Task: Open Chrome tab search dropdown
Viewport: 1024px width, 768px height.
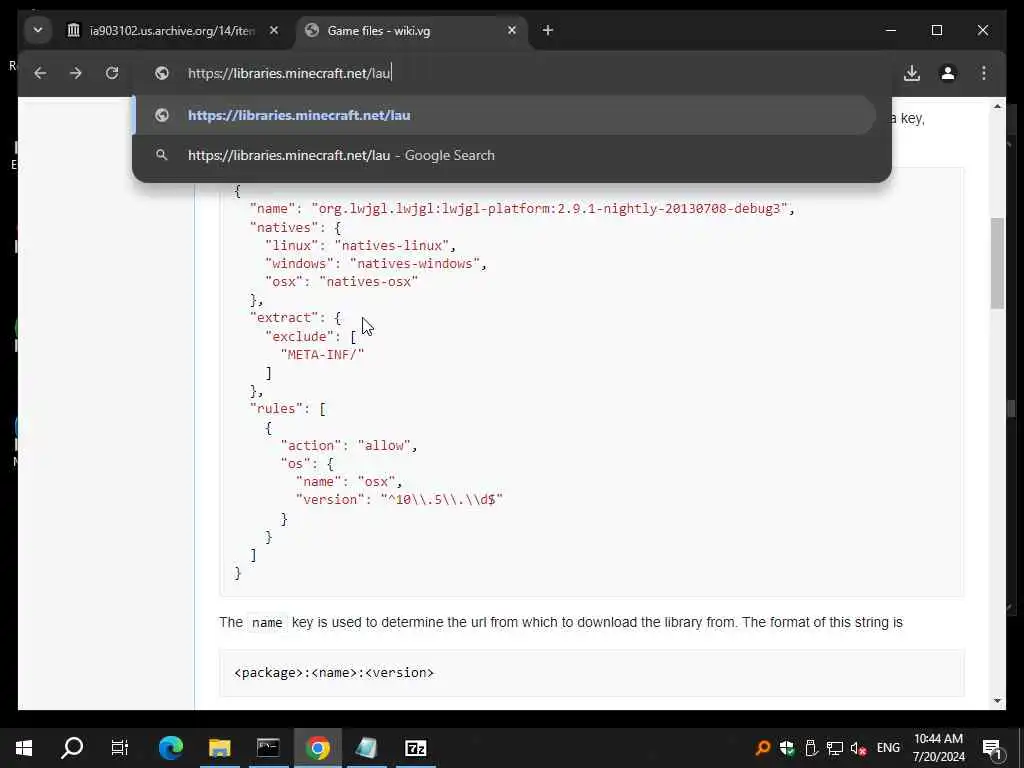Action: [38, 30]
